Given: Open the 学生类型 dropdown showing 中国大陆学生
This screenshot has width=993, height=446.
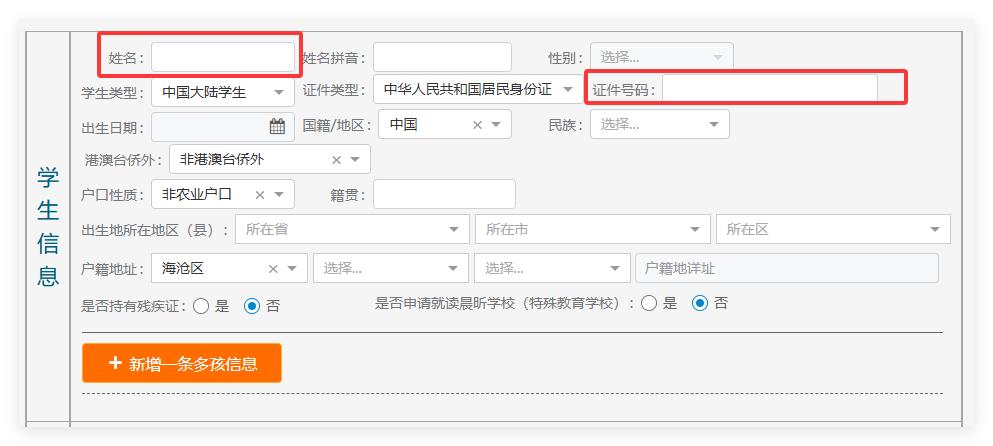Looking at the screenshot, I should [x=223, y=92].
